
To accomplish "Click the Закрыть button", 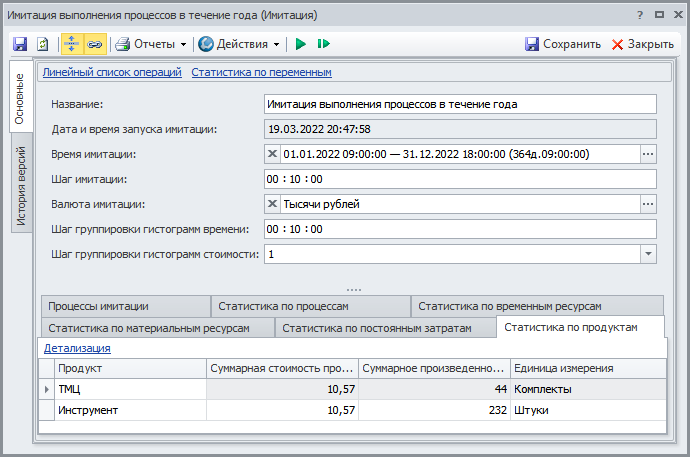I will click(642, 44).
